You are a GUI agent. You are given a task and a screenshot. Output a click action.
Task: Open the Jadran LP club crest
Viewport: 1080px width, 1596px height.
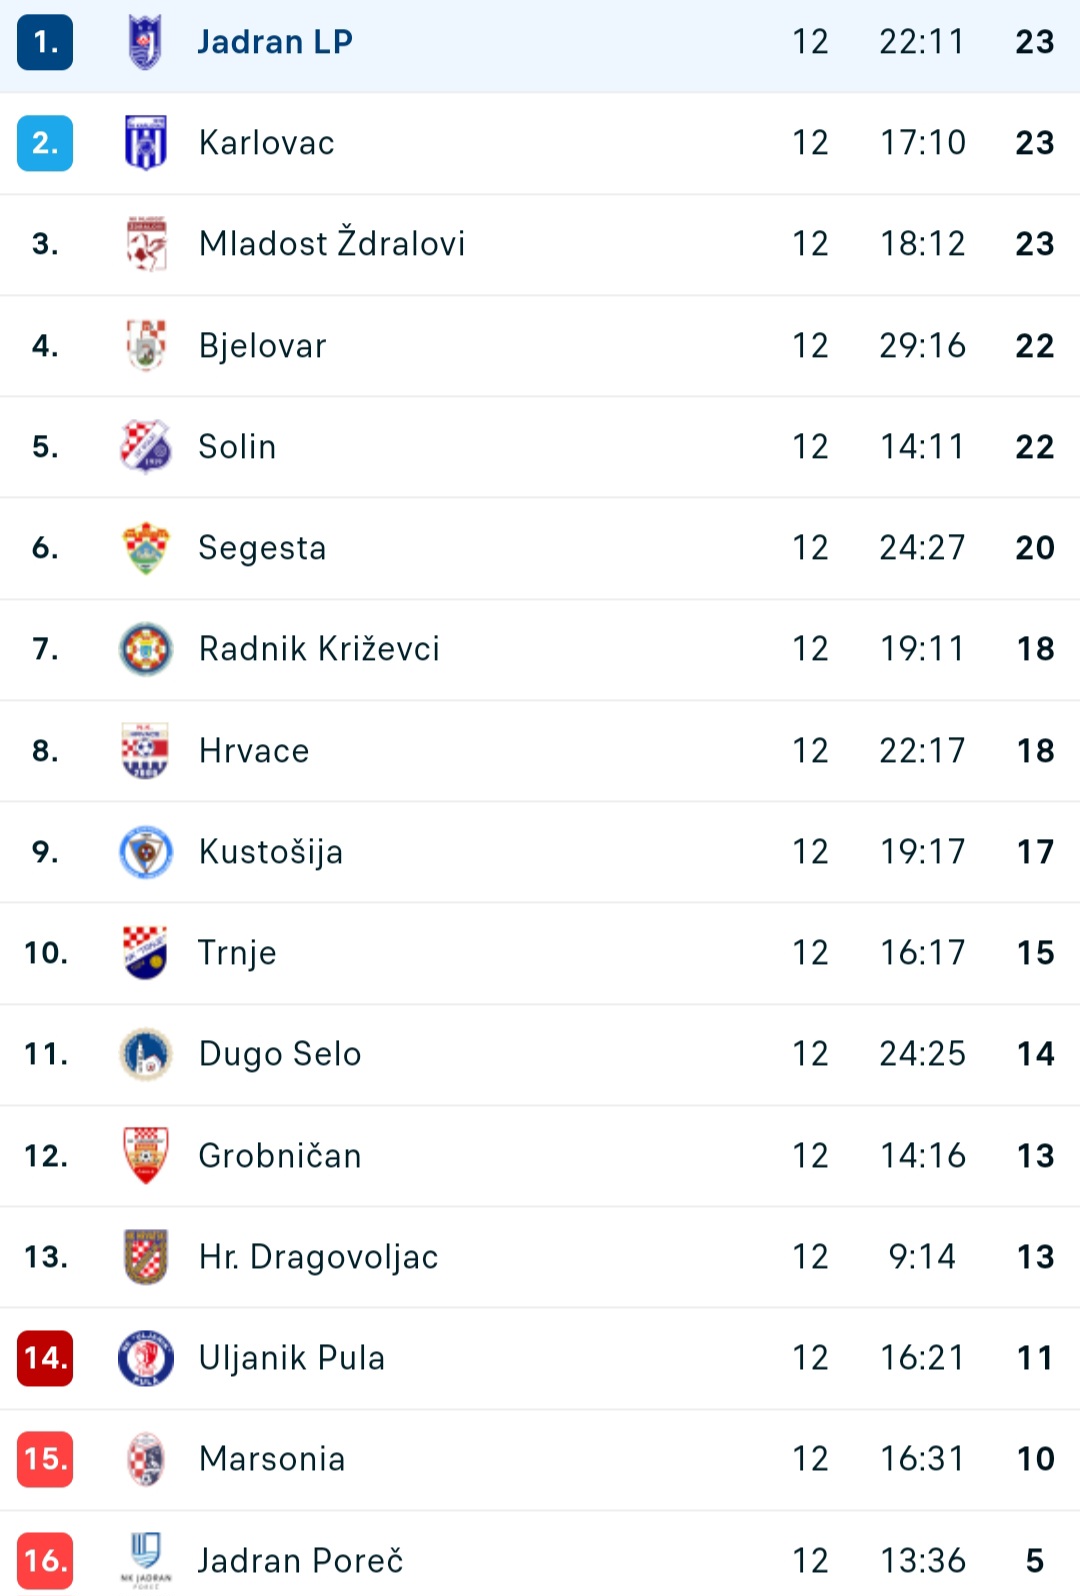[x=146, y=42]
